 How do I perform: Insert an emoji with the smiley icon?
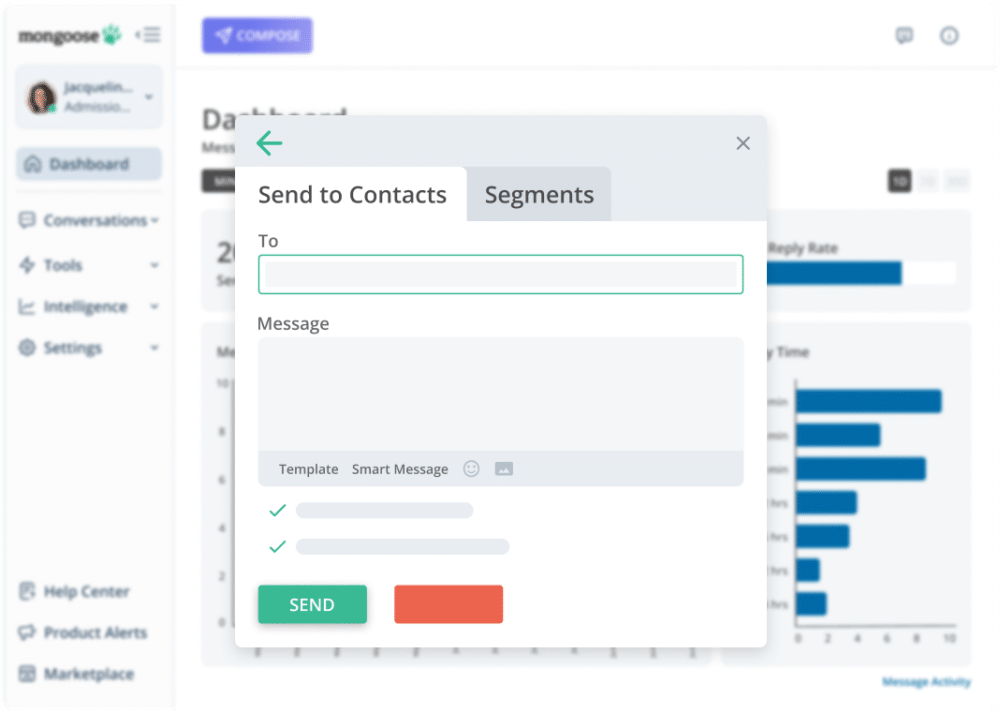coord(471,469)
